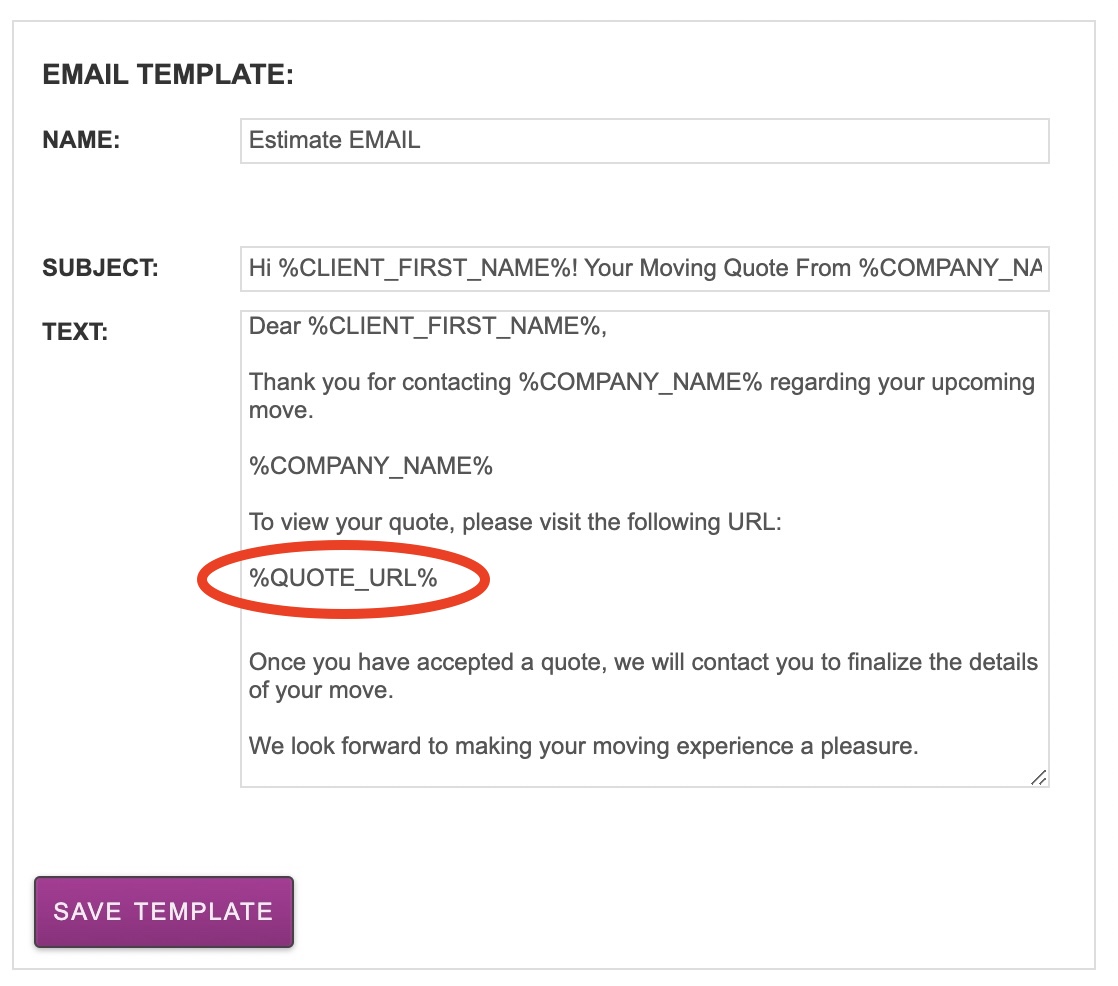Click the Save Template button
This screenshot has height=986, width=1118.
click(163, 911)
